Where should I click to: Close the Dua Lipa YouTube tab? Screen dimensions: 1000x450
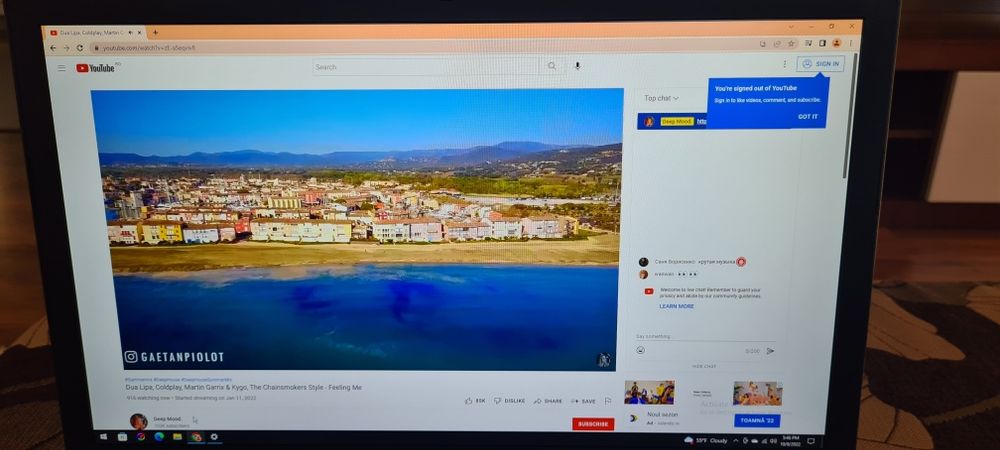click(140, 33)
